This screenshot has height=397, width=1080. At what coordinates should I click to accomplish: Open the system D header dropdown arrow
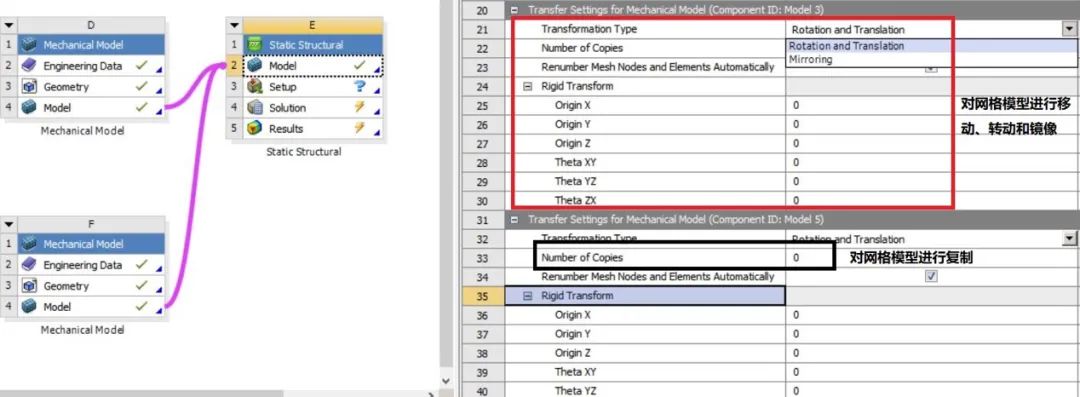click(x=8, y=26)
